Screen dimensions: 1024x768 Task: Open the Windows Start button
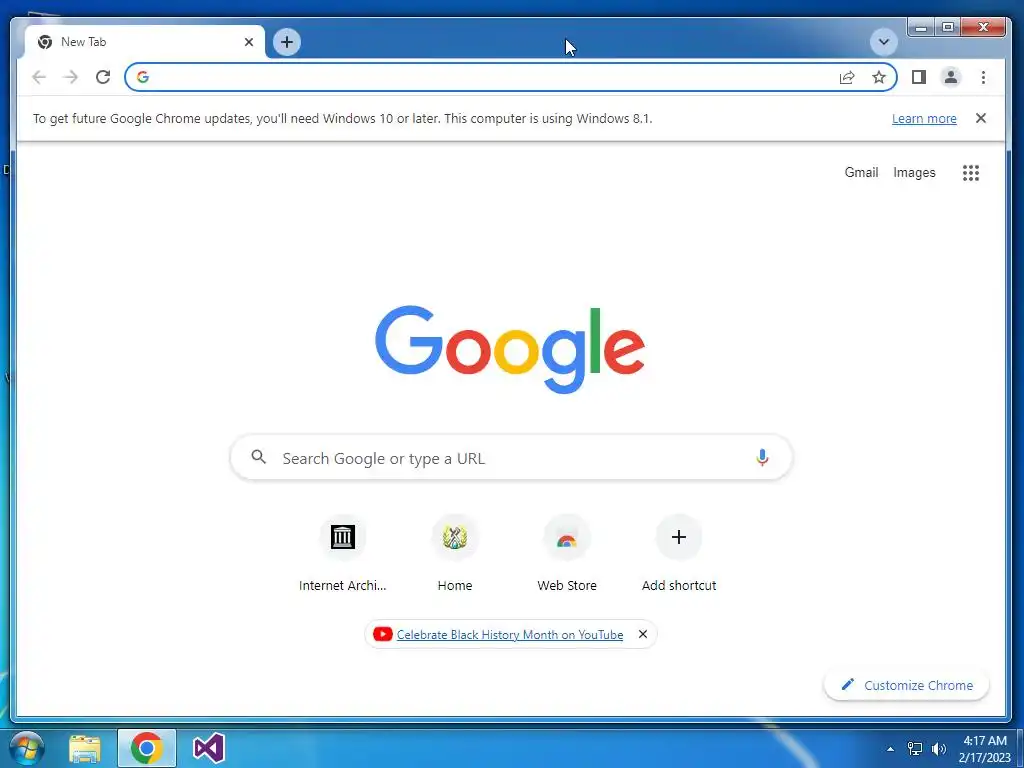(x=26, y=748)
